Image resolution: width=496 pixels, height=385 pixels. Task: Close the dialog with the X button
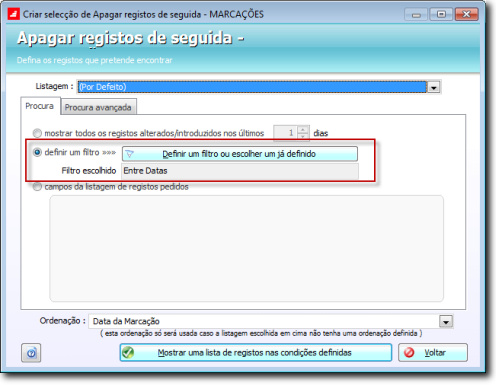pyautogui.click(x=466, y=15)
